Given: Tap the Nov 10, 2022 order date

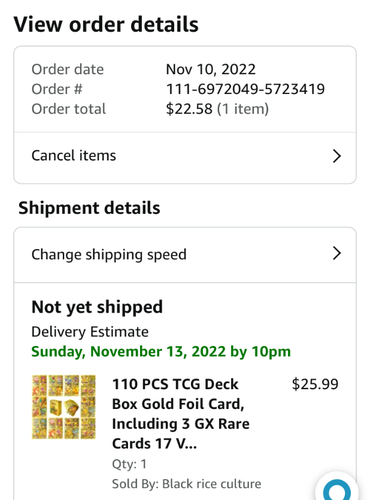Looking at the screenshot, I should [211, 69].
